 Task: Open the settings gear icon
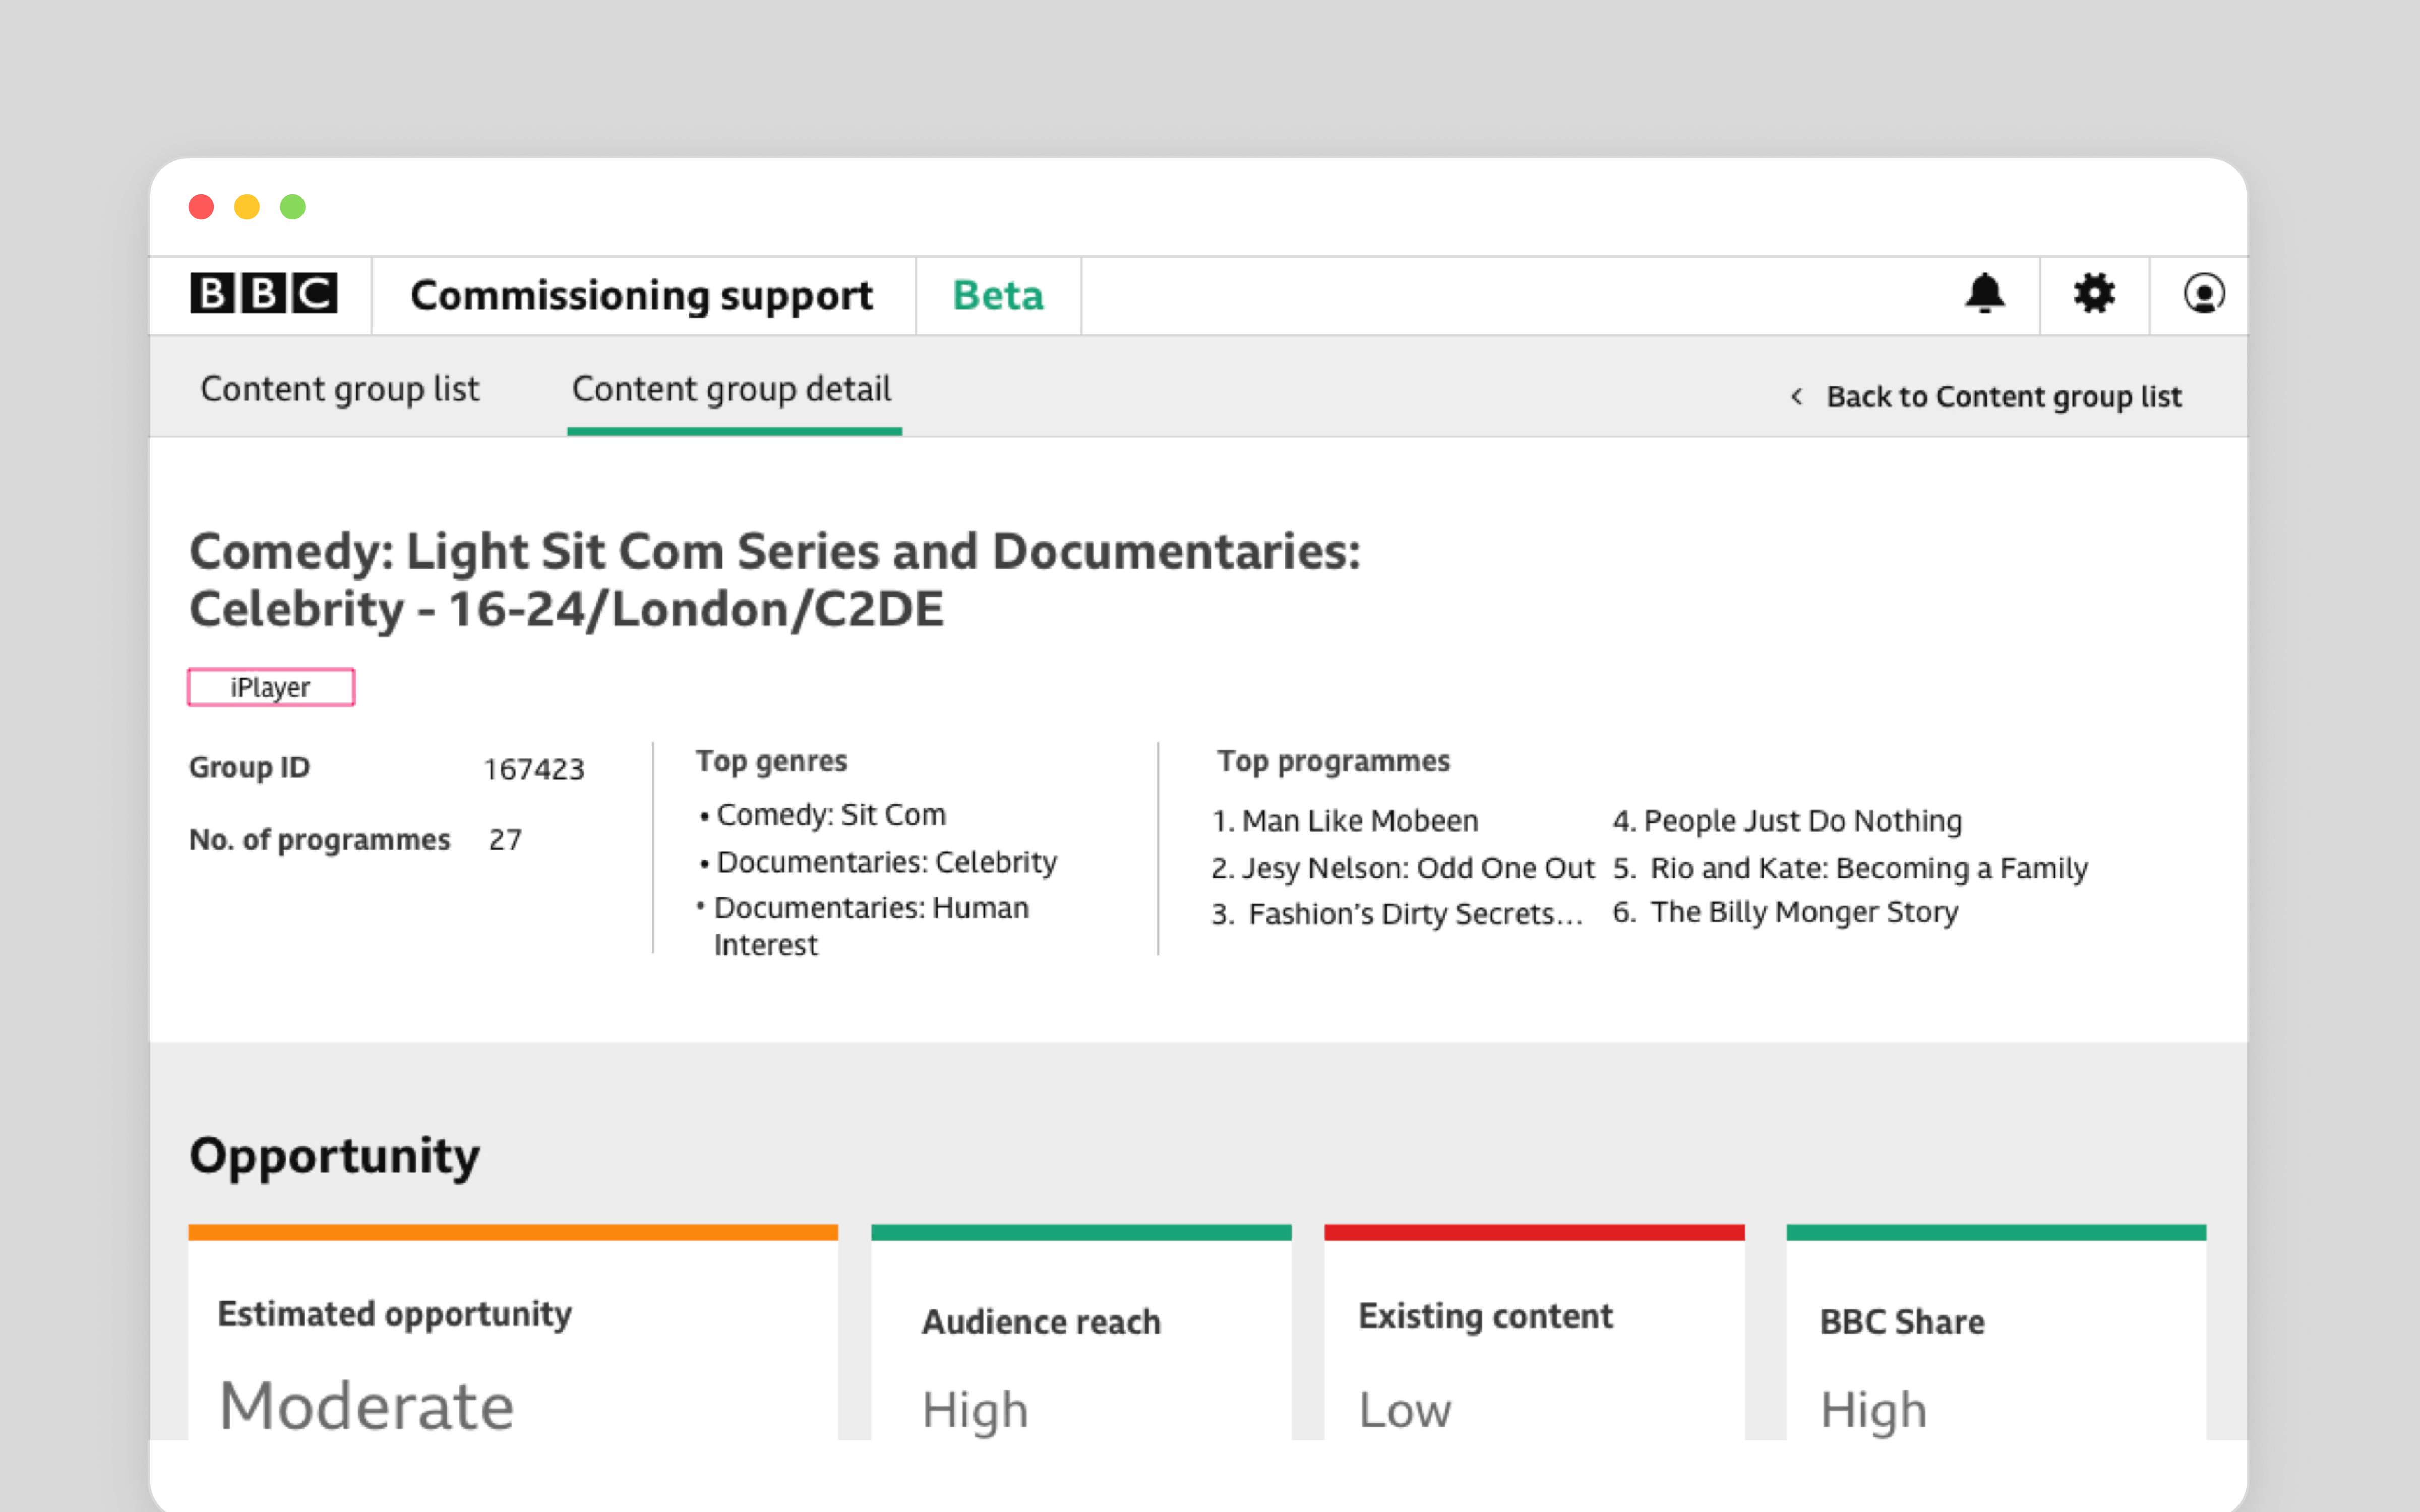point(2094,294)
